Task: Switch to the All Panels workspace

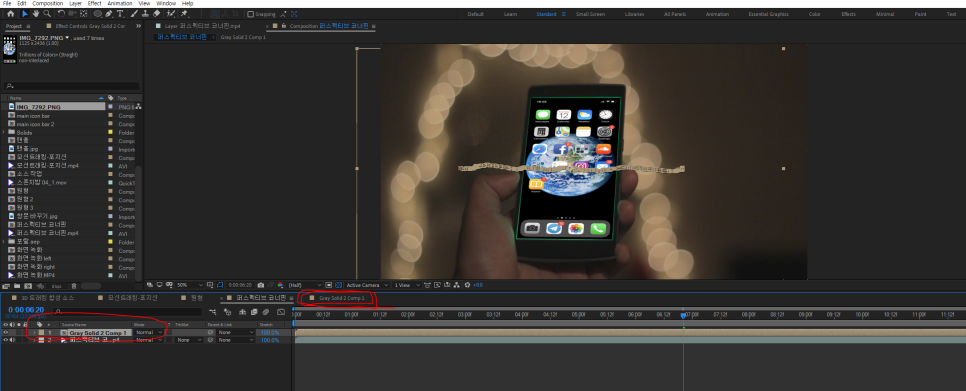Action: point(675,14)
